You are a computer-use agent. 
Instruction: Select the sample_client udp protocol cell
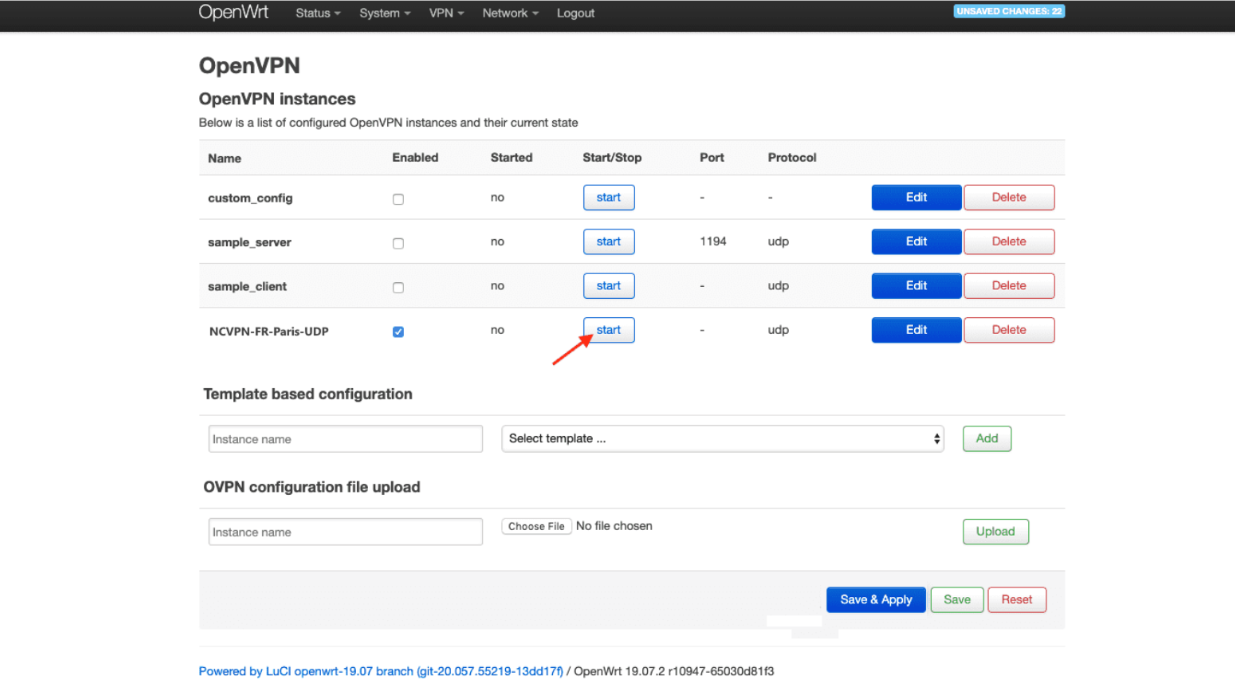click(x=778, y=286)
